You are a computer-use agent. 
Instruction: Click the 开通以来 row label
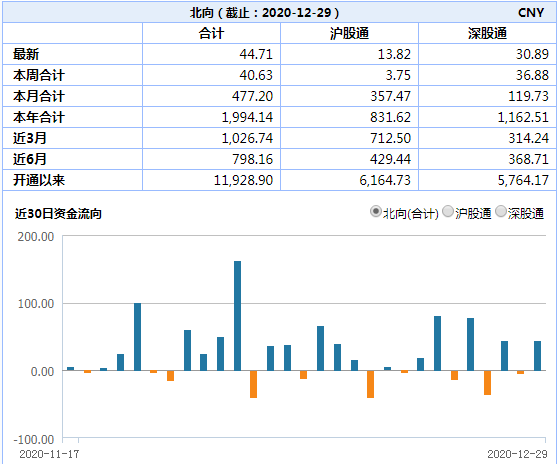click(39, 180)
